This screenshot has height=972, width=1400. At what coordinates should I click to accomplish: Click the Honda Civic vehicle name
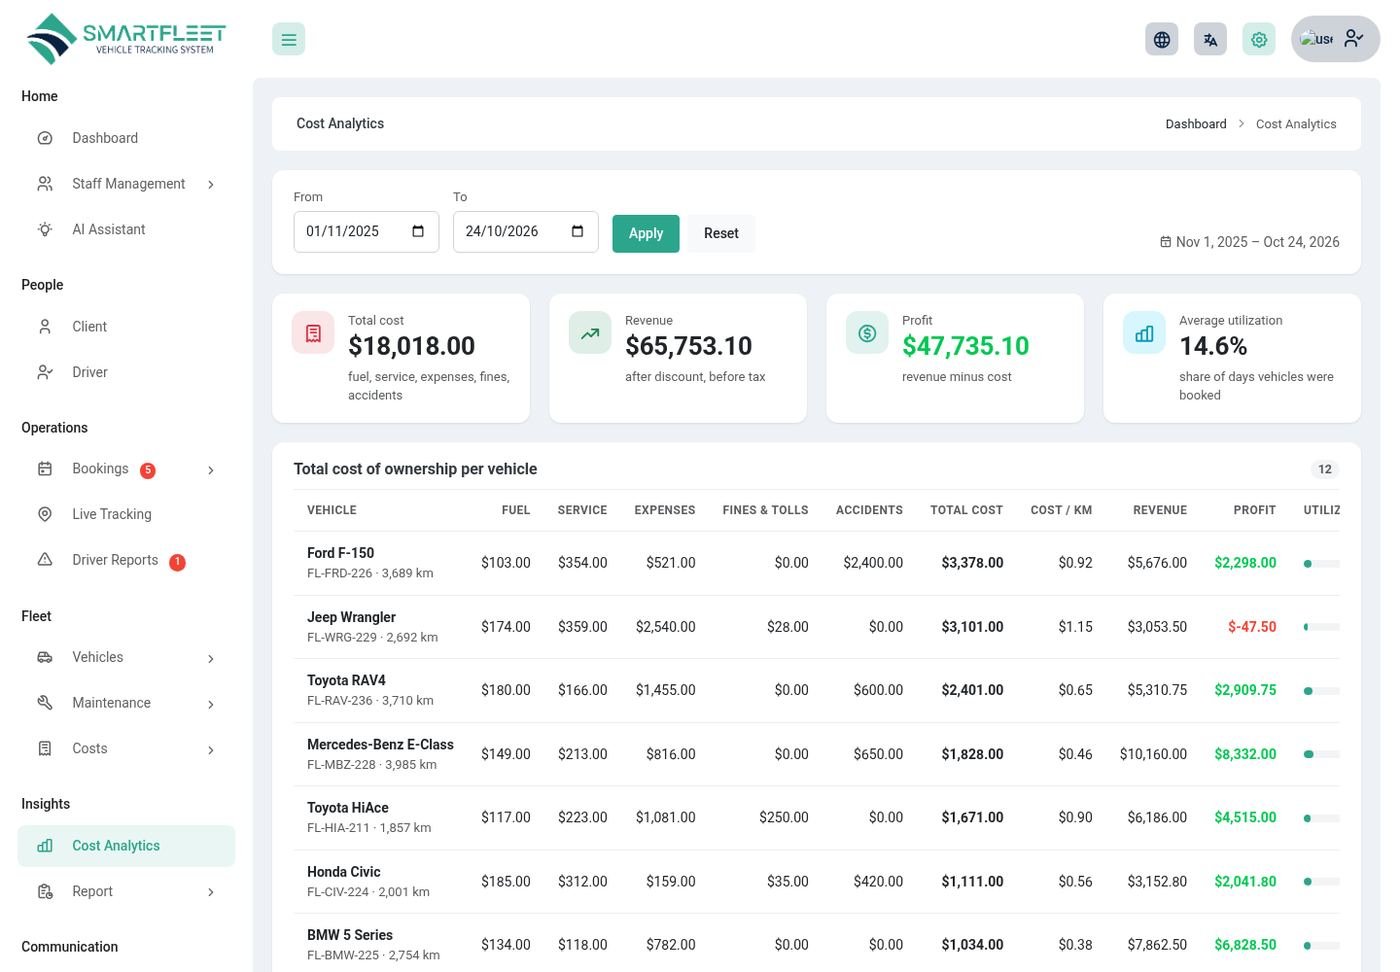coord(344,872)
